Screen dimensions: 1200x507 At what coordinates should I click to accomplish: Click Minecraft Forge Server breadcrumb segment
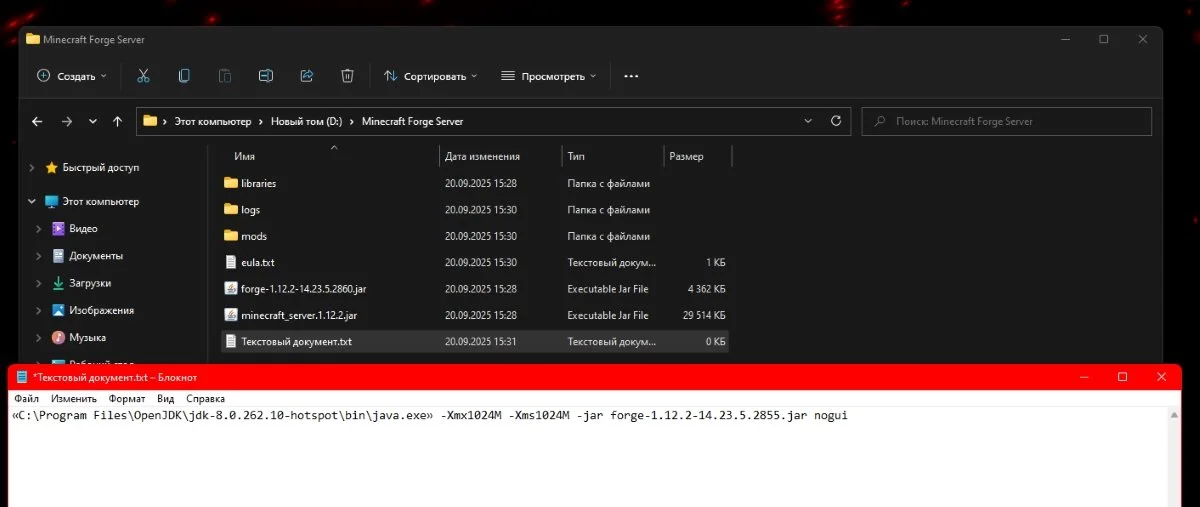click(x=412, y=121)
